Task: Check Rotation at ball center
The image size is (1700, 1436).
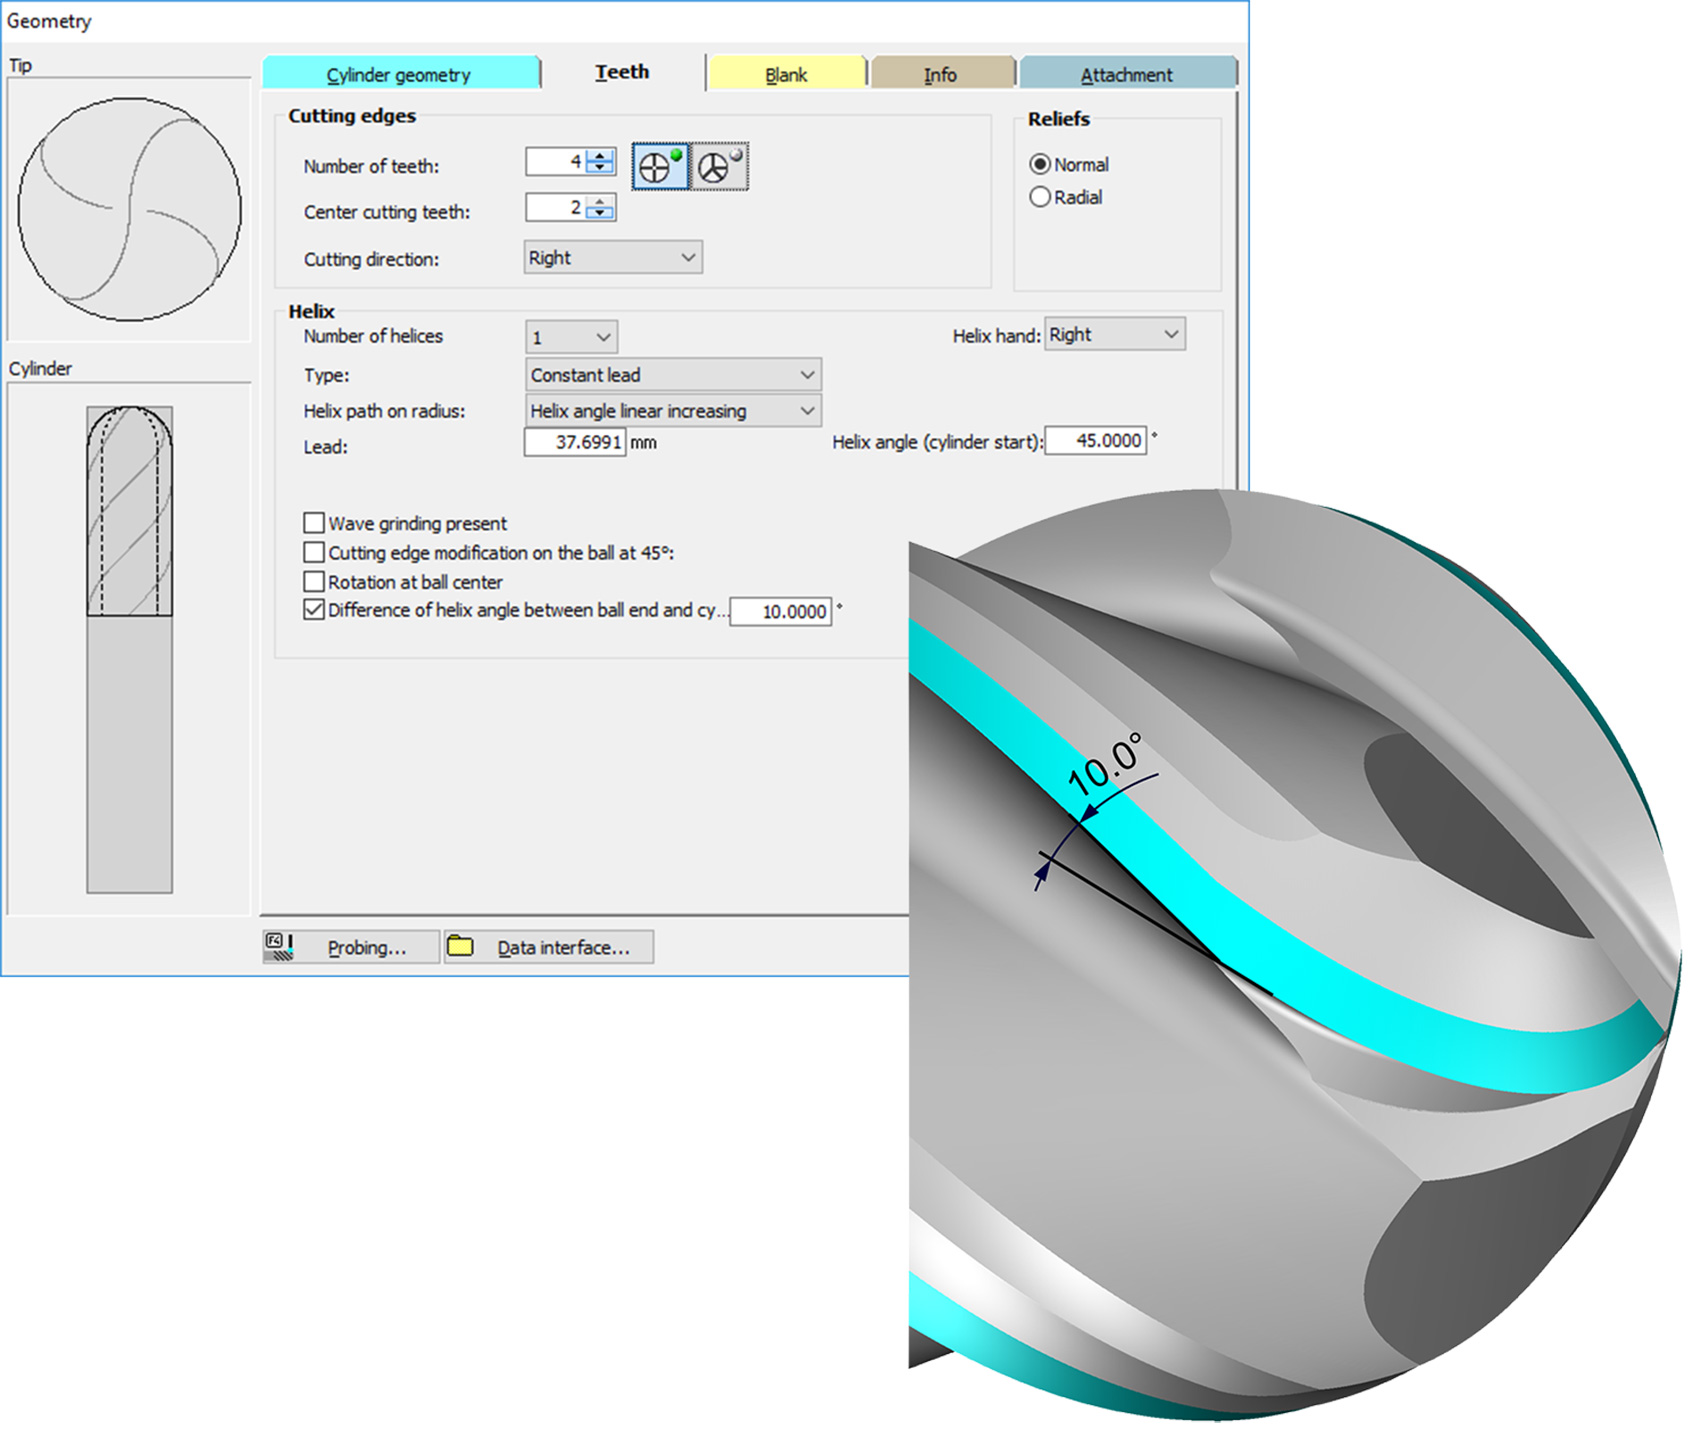Action: [314, 582]
